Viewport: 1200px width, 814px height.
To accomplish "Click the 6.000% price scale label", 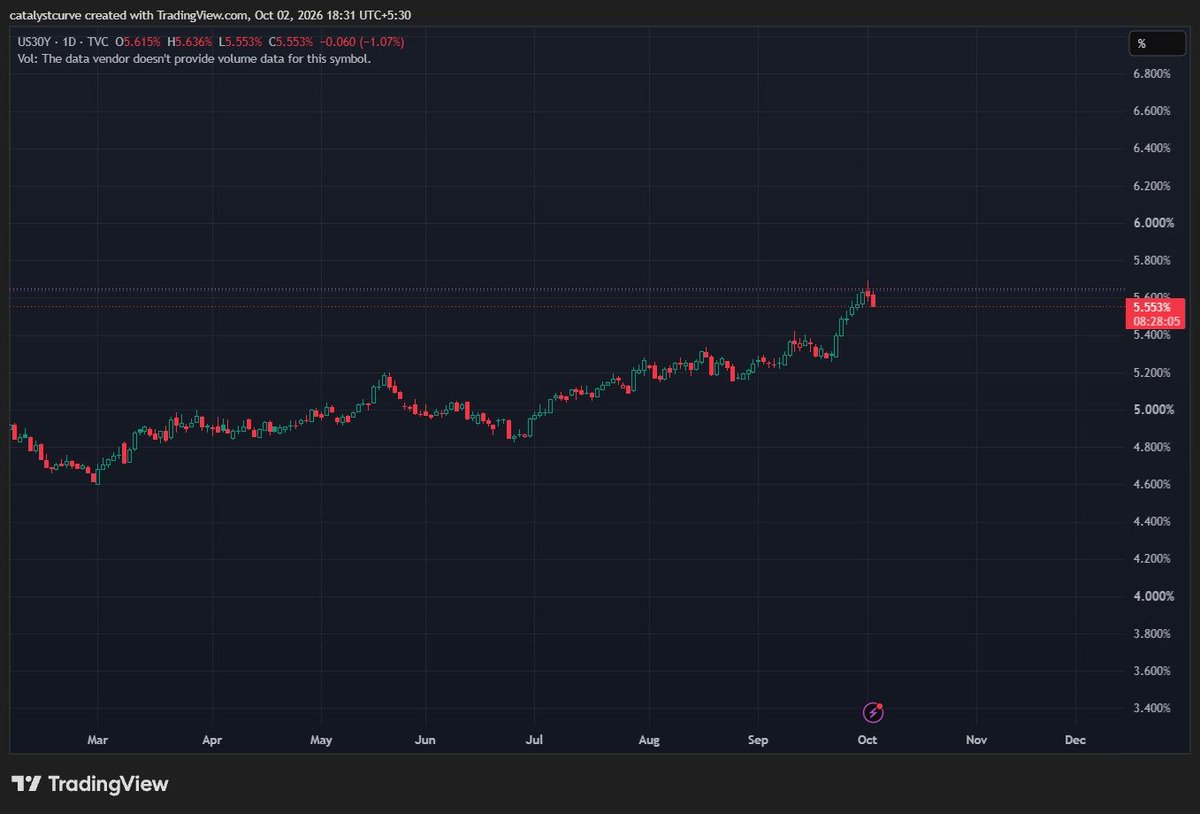I will [1152, 223].
